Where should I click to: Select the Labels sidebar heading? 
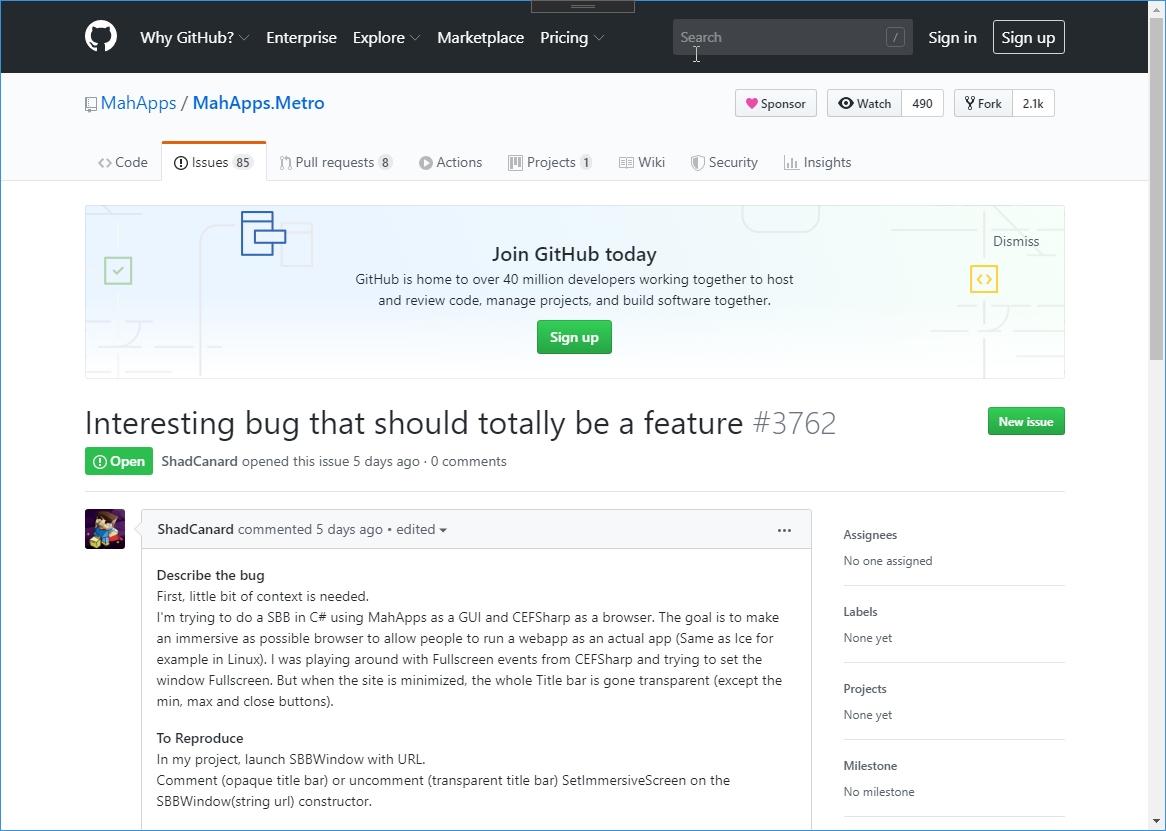860,612
